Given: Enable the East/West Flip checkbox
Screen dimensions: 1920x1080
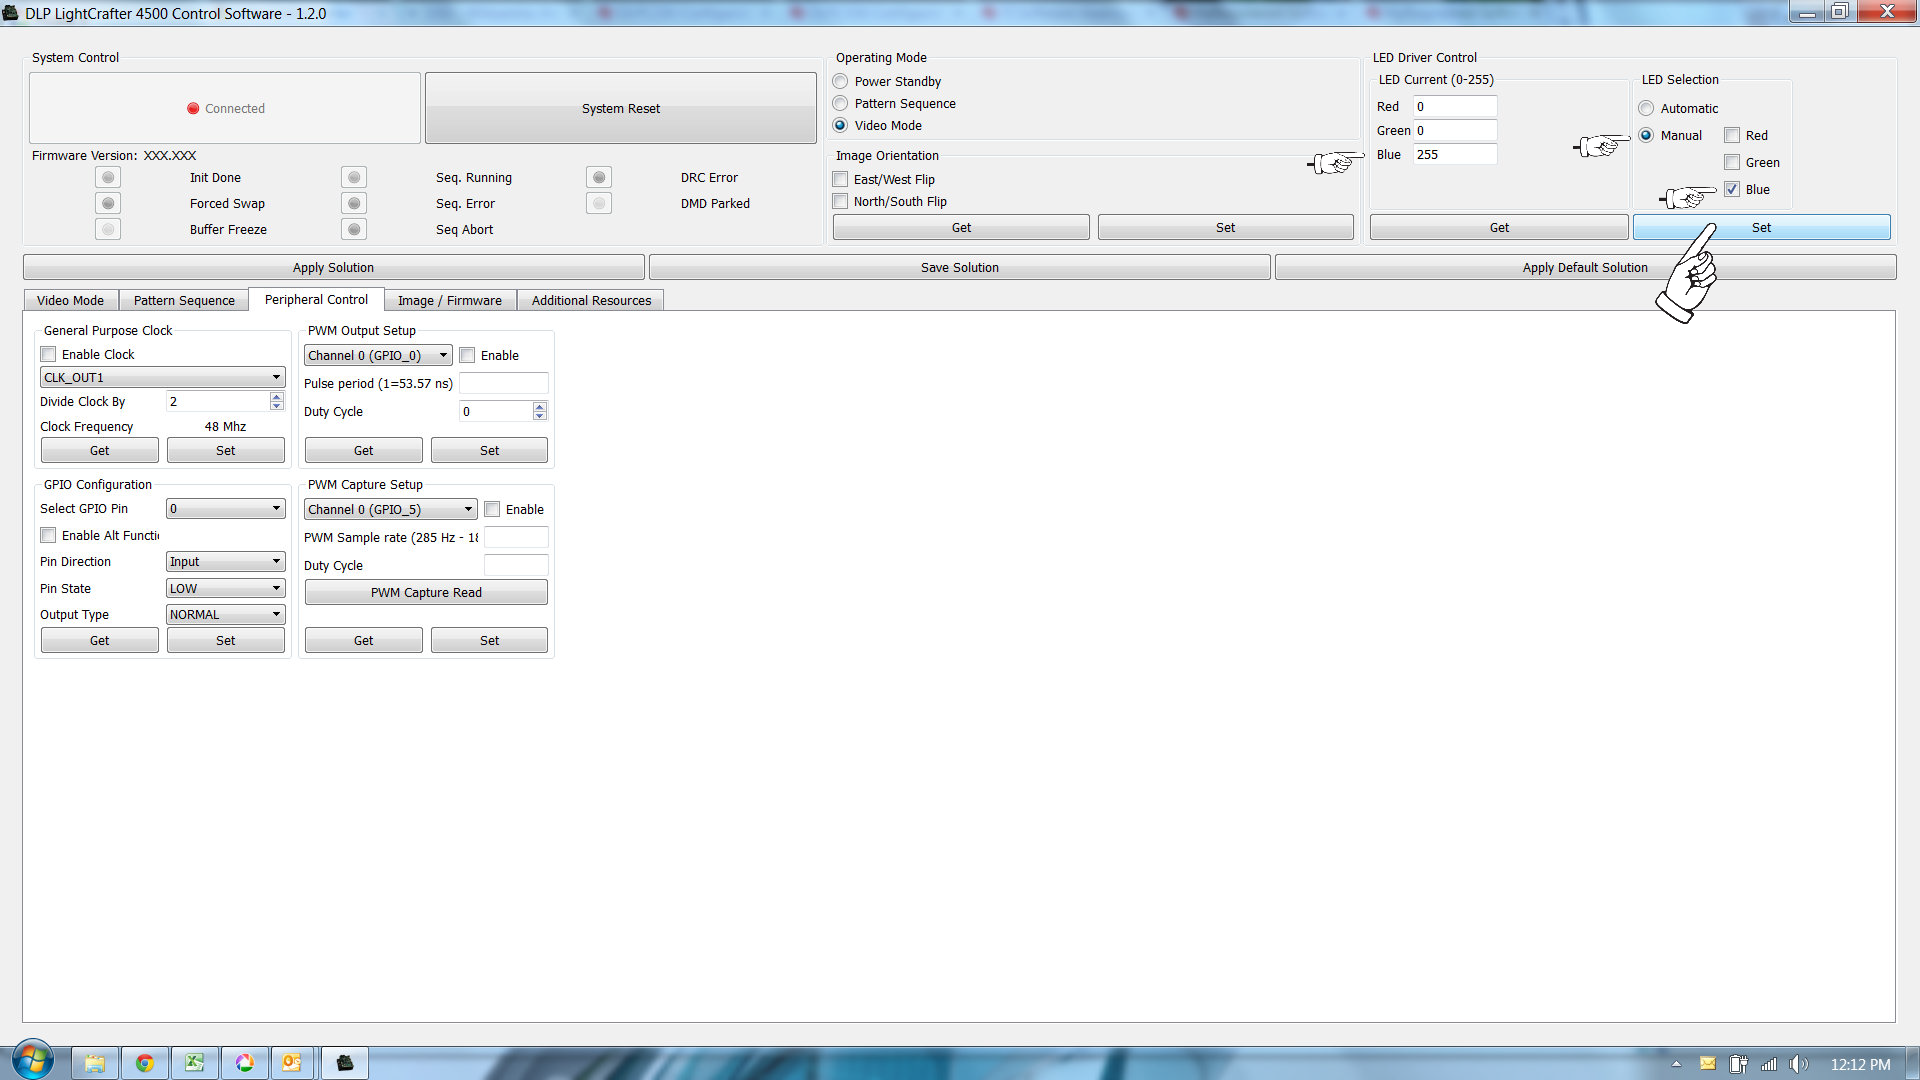Looking at the screenshot, I should click(841, 179).
